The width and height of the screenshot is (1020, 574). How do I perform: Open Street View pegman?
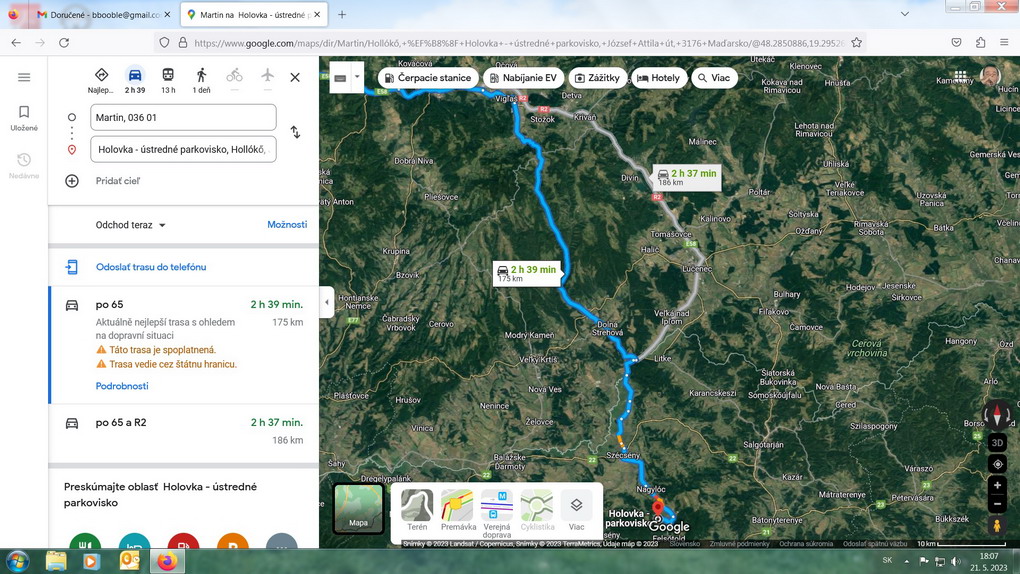click(x=997, y=525)
